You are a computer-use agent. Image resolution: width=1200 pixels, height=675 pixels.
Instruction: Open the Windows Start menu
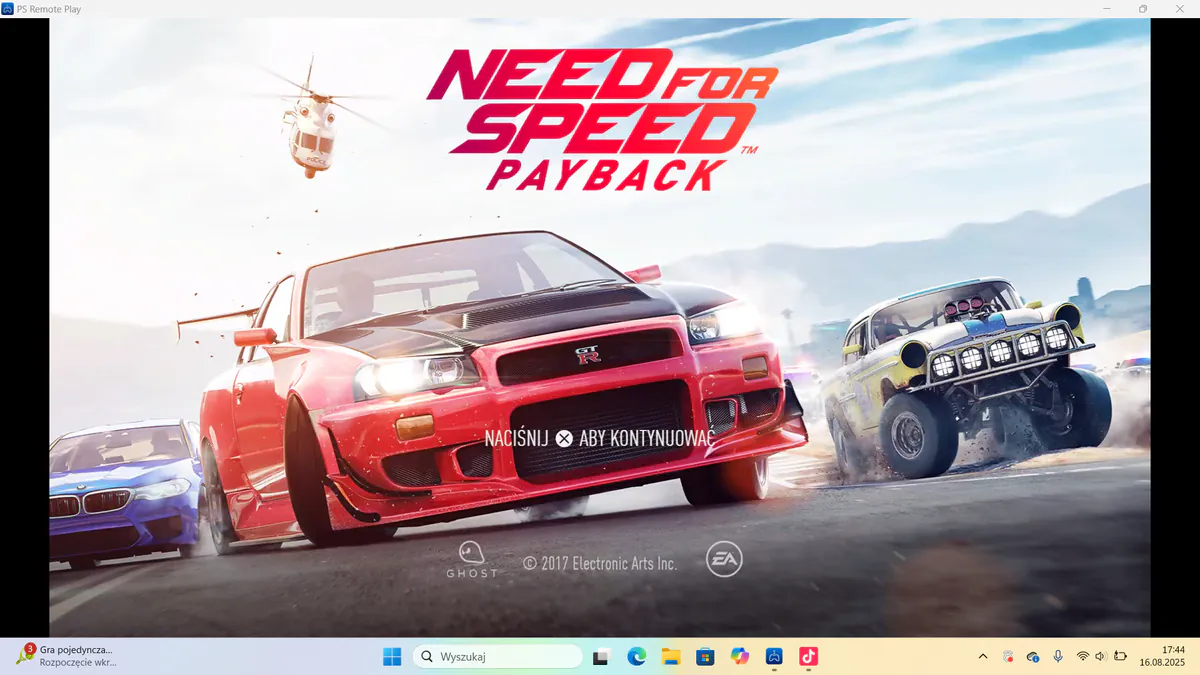392,656
